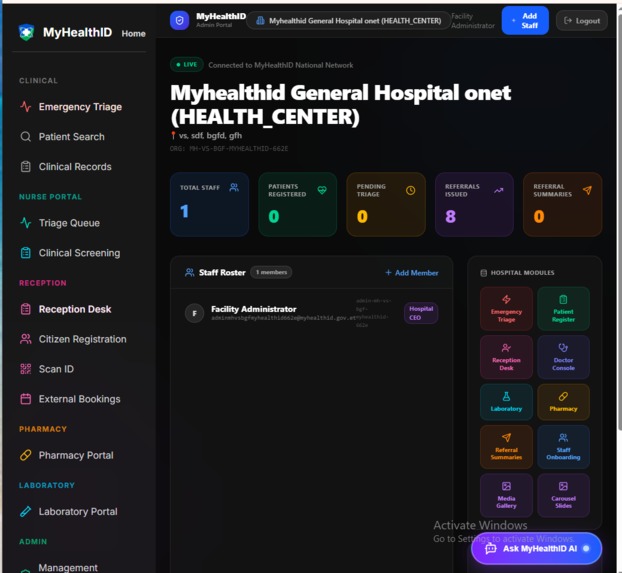This screenshot has width=622, height=573.
Task: Open the Reception Desk module tile
Action: point(506,357)
